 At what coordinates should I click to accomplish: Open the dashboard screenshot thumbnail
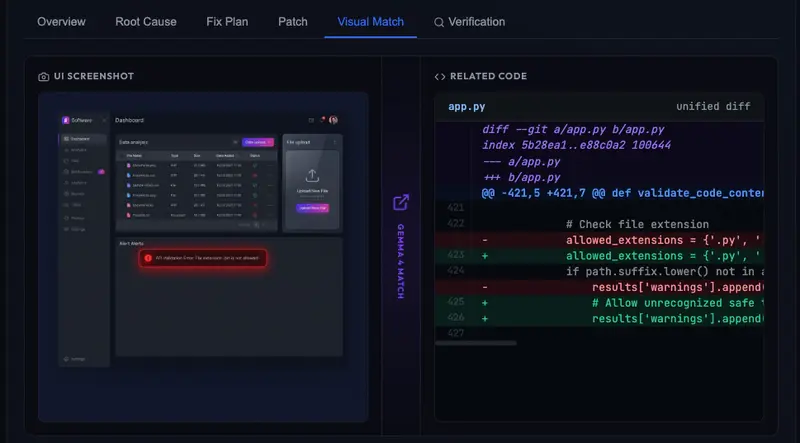(203, 257)
